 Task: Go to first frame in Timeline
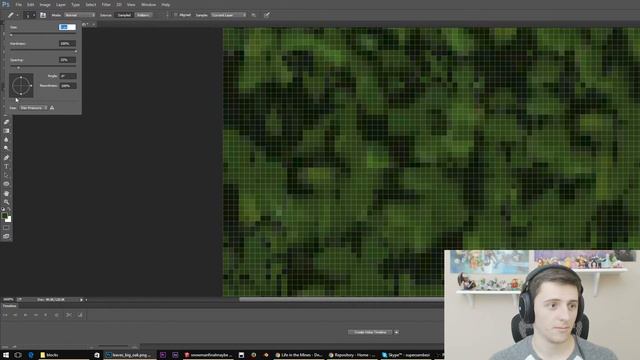pyautogui.click(x=5, y=315)
